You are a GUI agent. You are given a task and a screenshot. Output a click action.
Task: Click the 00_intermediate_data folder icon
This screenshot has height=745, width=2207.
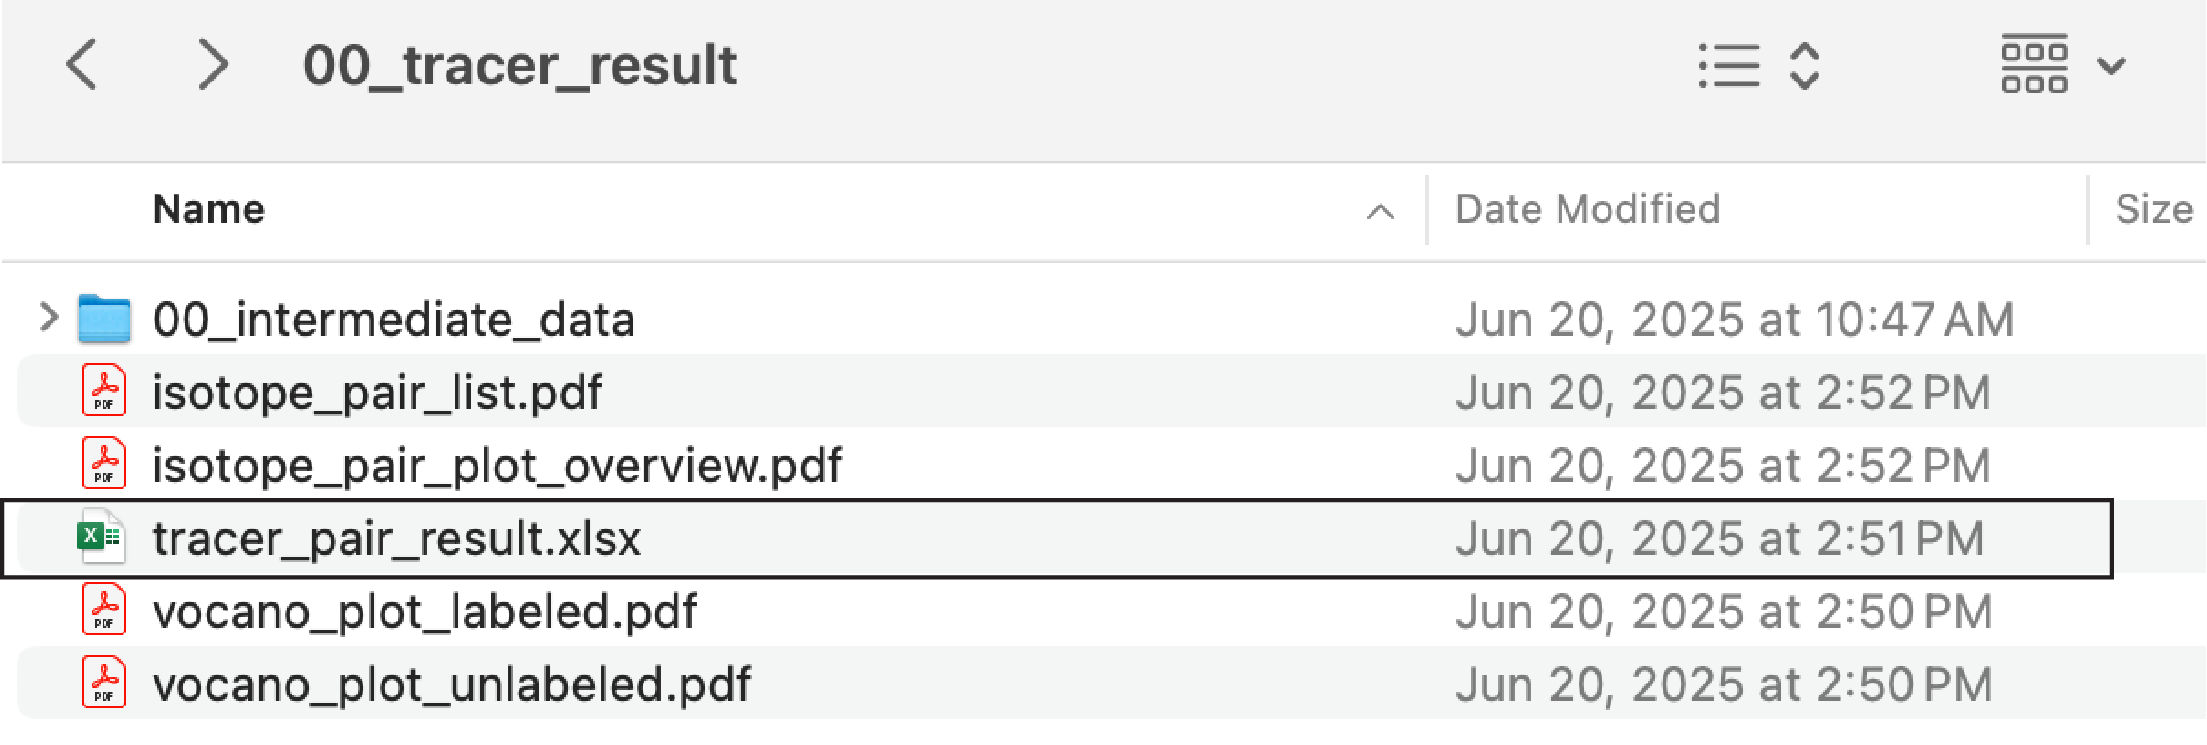click(104, 319)
